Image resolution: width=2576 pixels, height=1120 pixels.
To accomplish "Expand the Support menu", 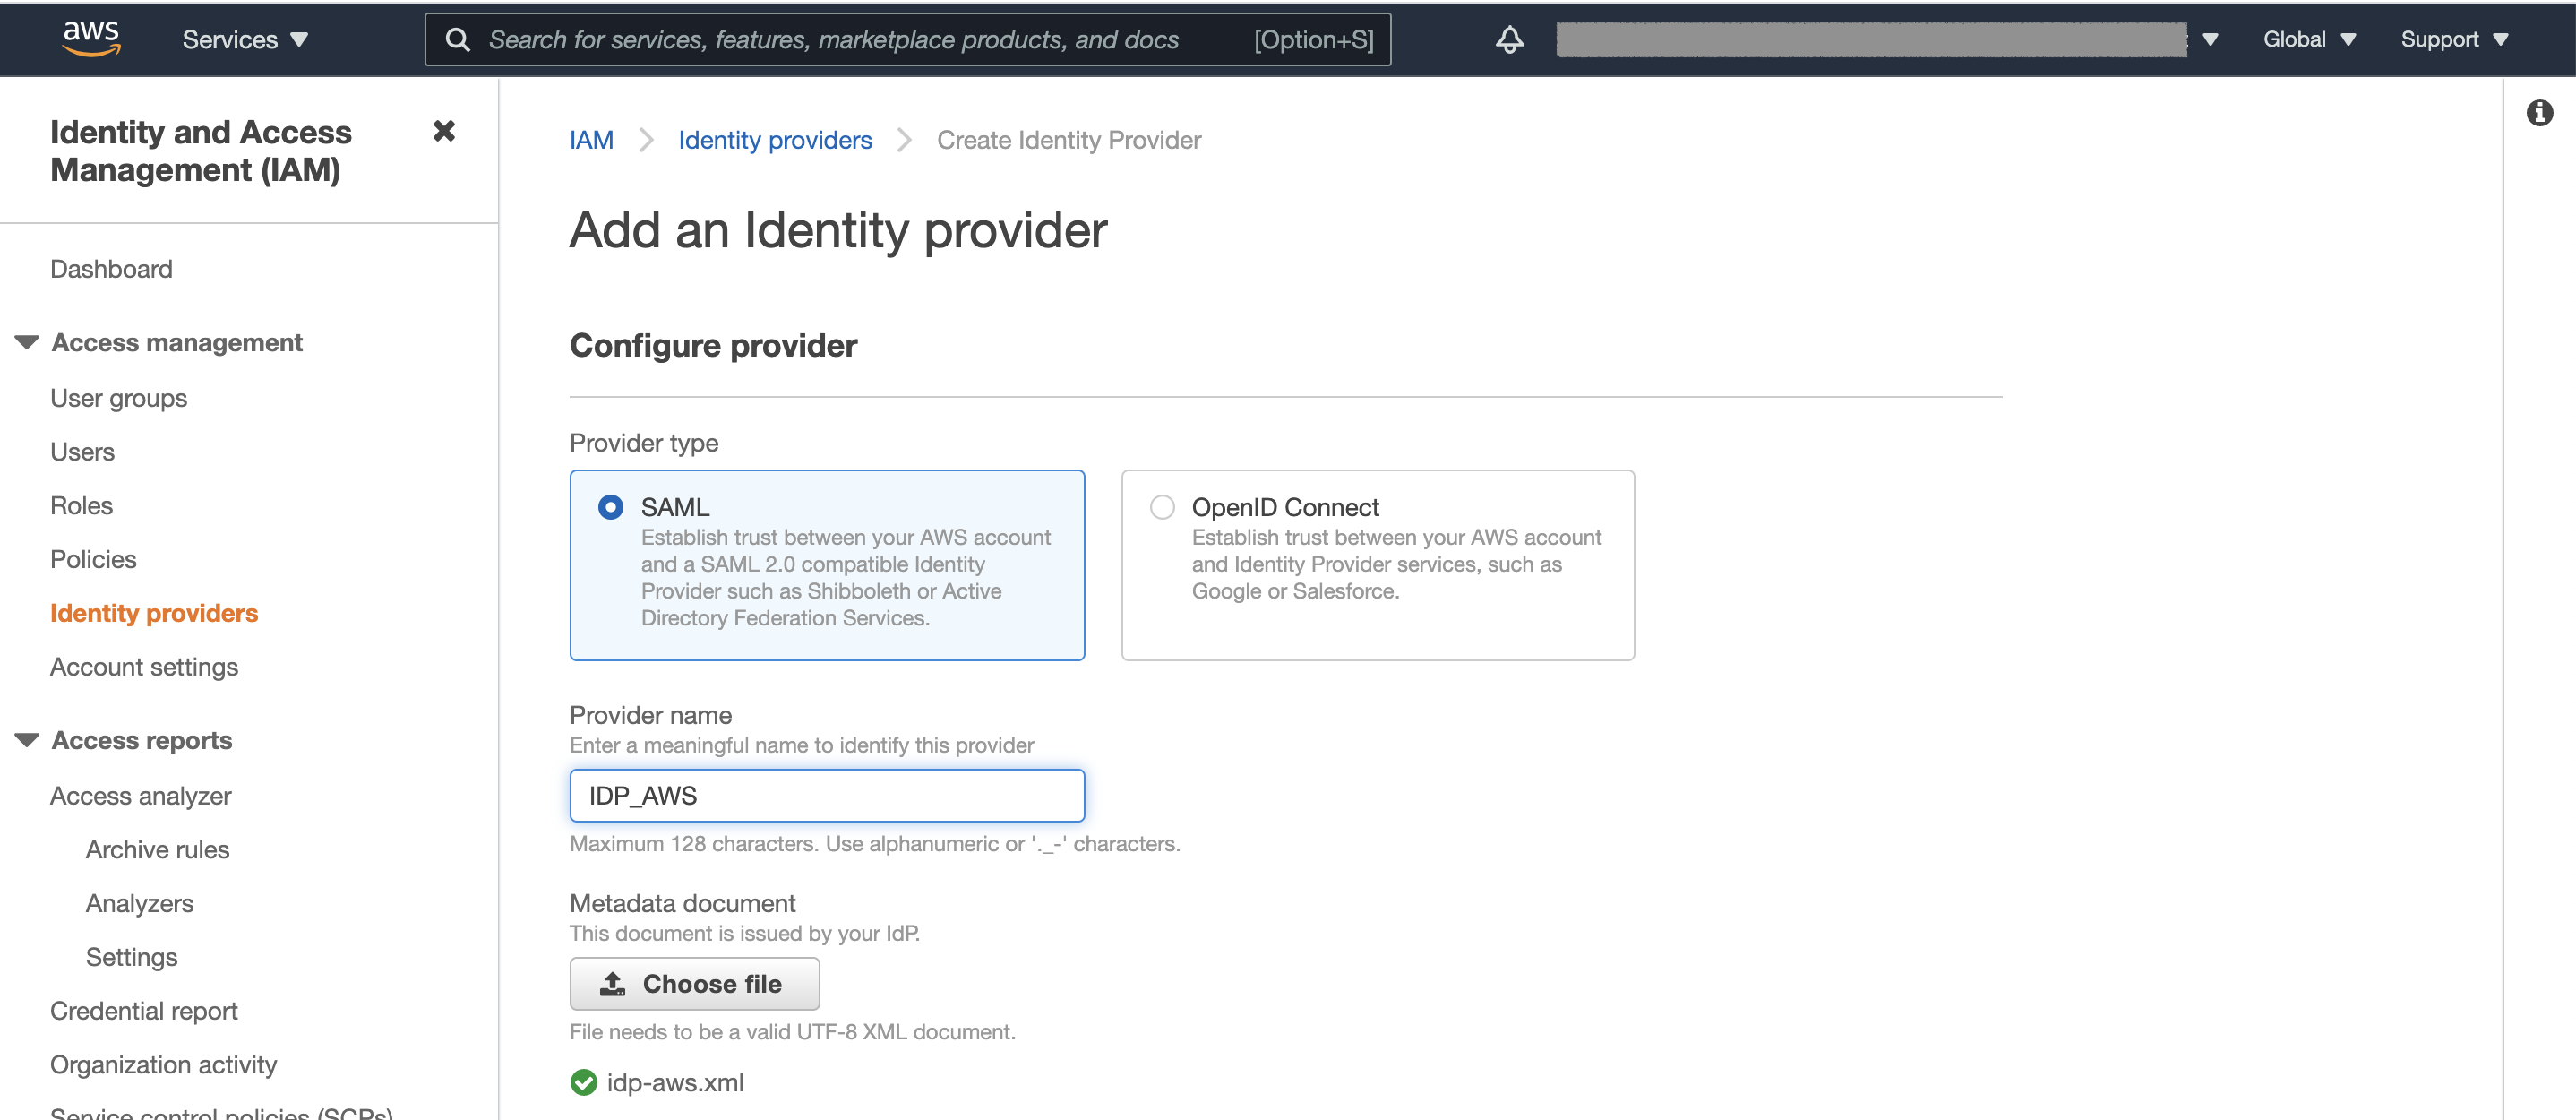I will click(2454, 40).
